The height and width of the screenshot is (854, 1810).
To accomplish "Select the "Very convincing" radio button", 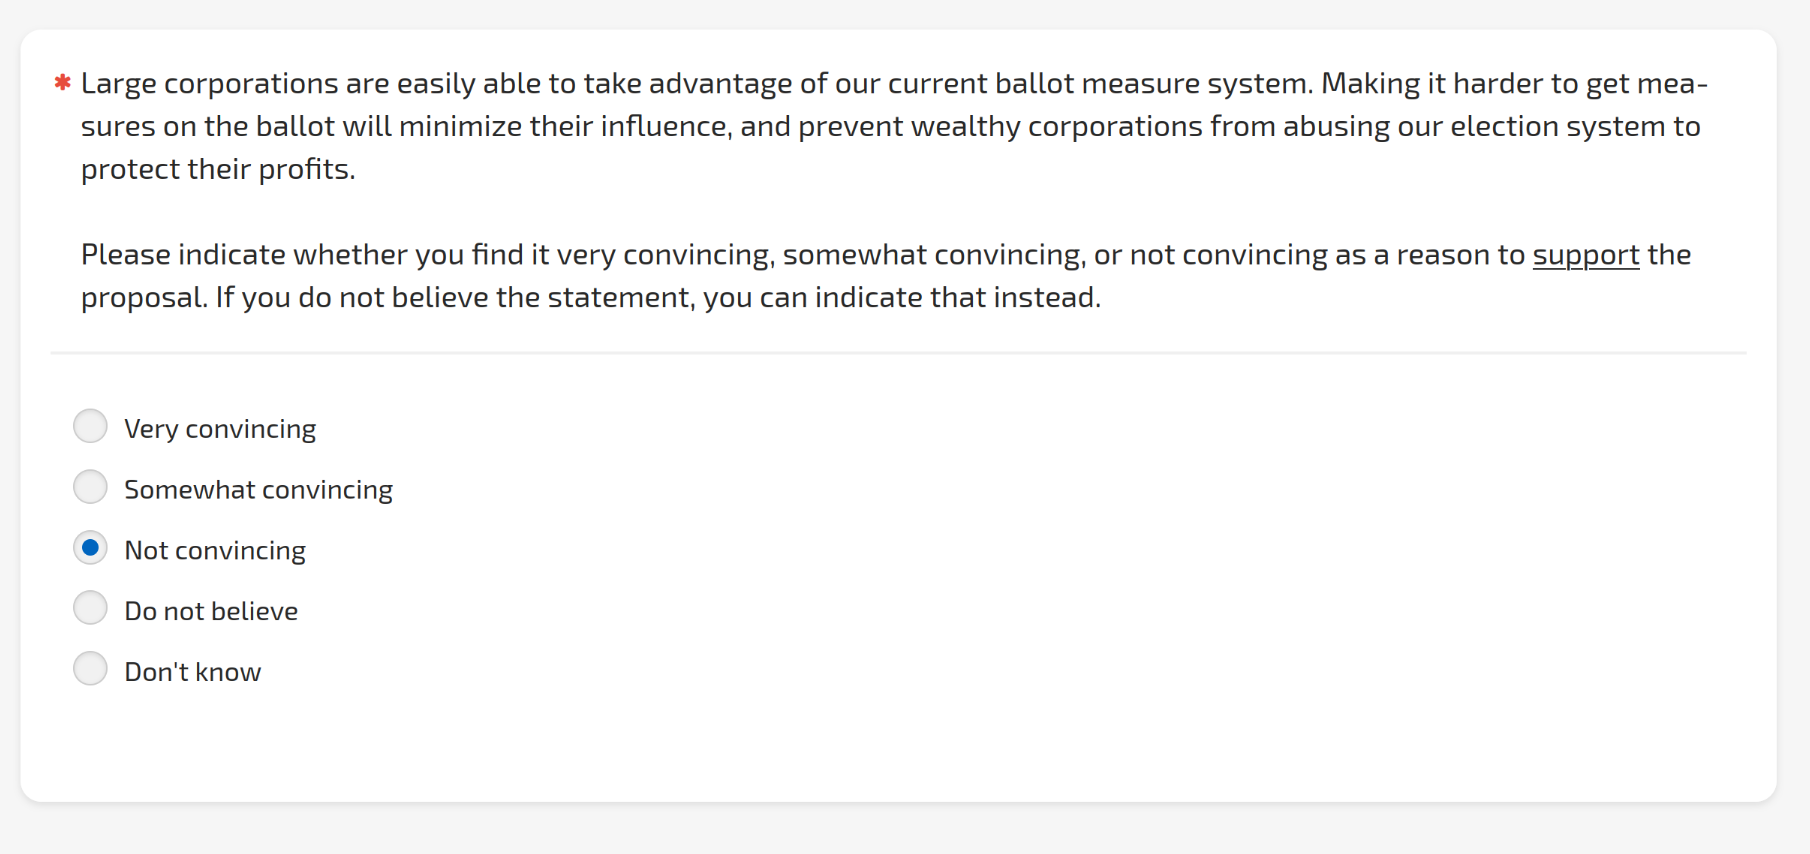I will [90, 427].
